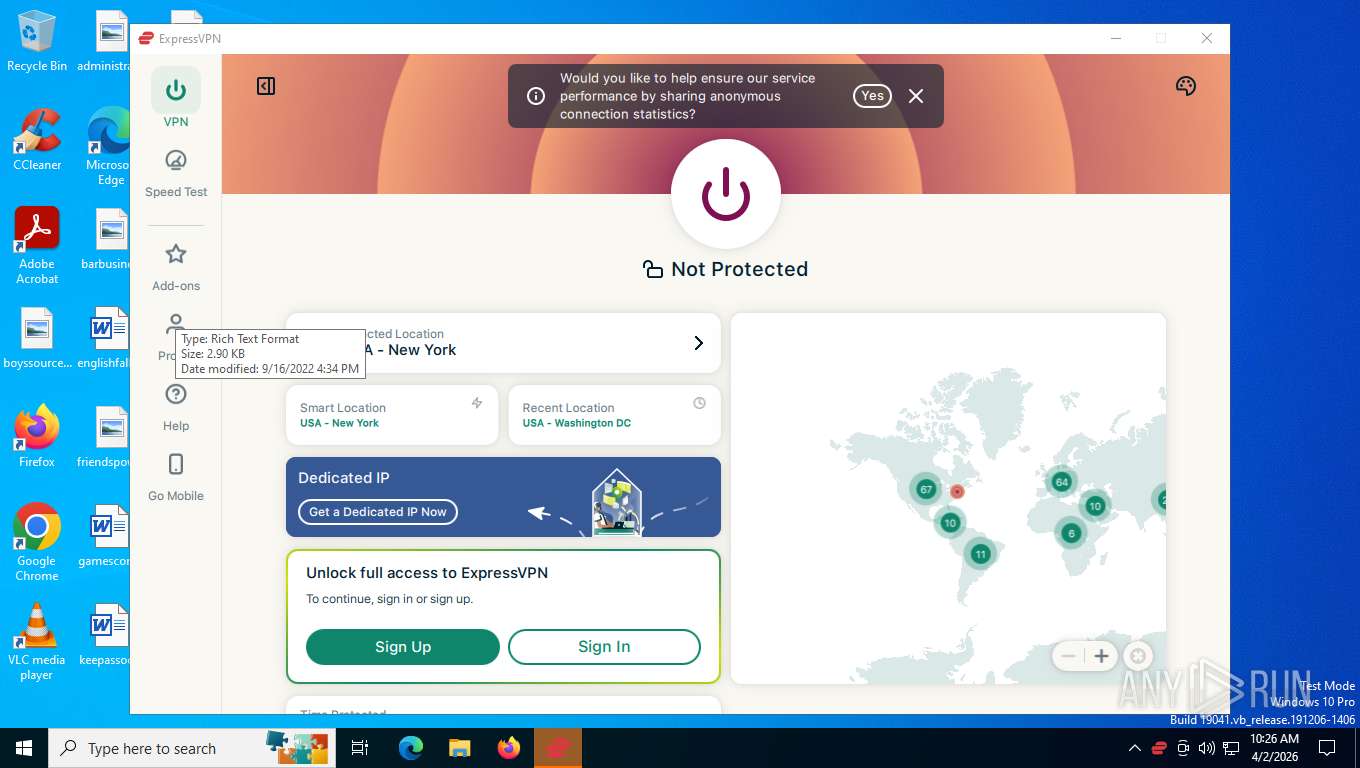Open the Help section
This screenshot has height=768, width=1360.
click(x=176, y=407)
